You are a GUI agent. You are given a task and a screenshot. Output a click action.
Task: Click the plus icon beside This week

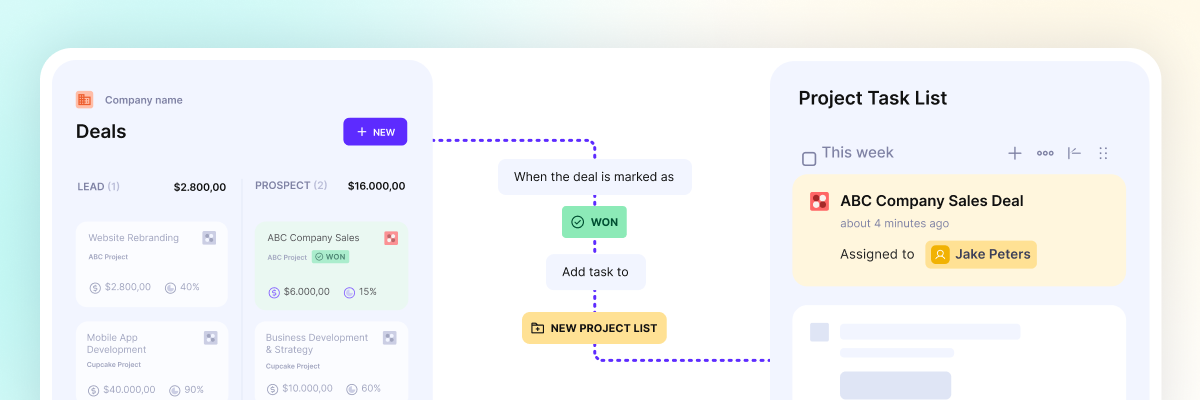click(1014, 153)
